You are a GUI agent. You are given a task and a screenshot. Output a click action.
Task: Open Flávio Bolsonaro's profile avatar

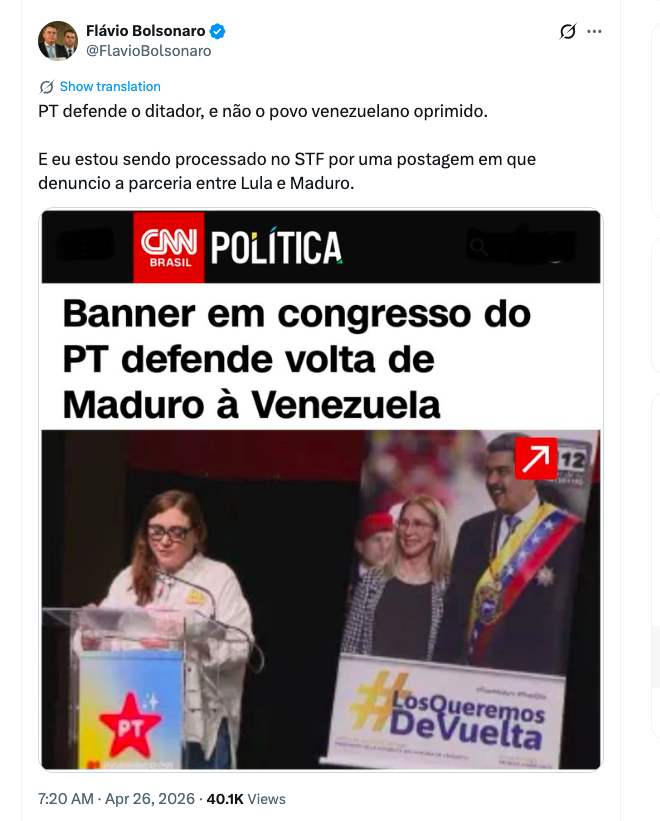click(58, 41)
